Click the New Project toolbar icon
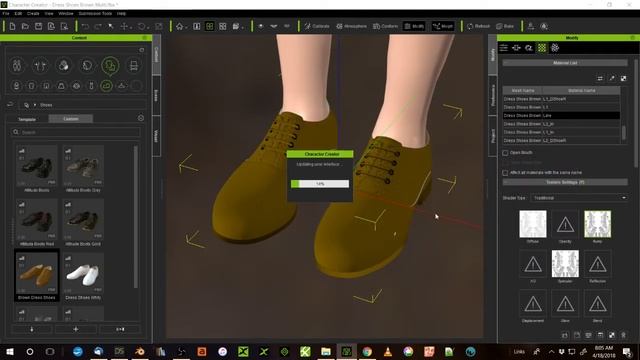The image size is (640, 360). [12, 27]
